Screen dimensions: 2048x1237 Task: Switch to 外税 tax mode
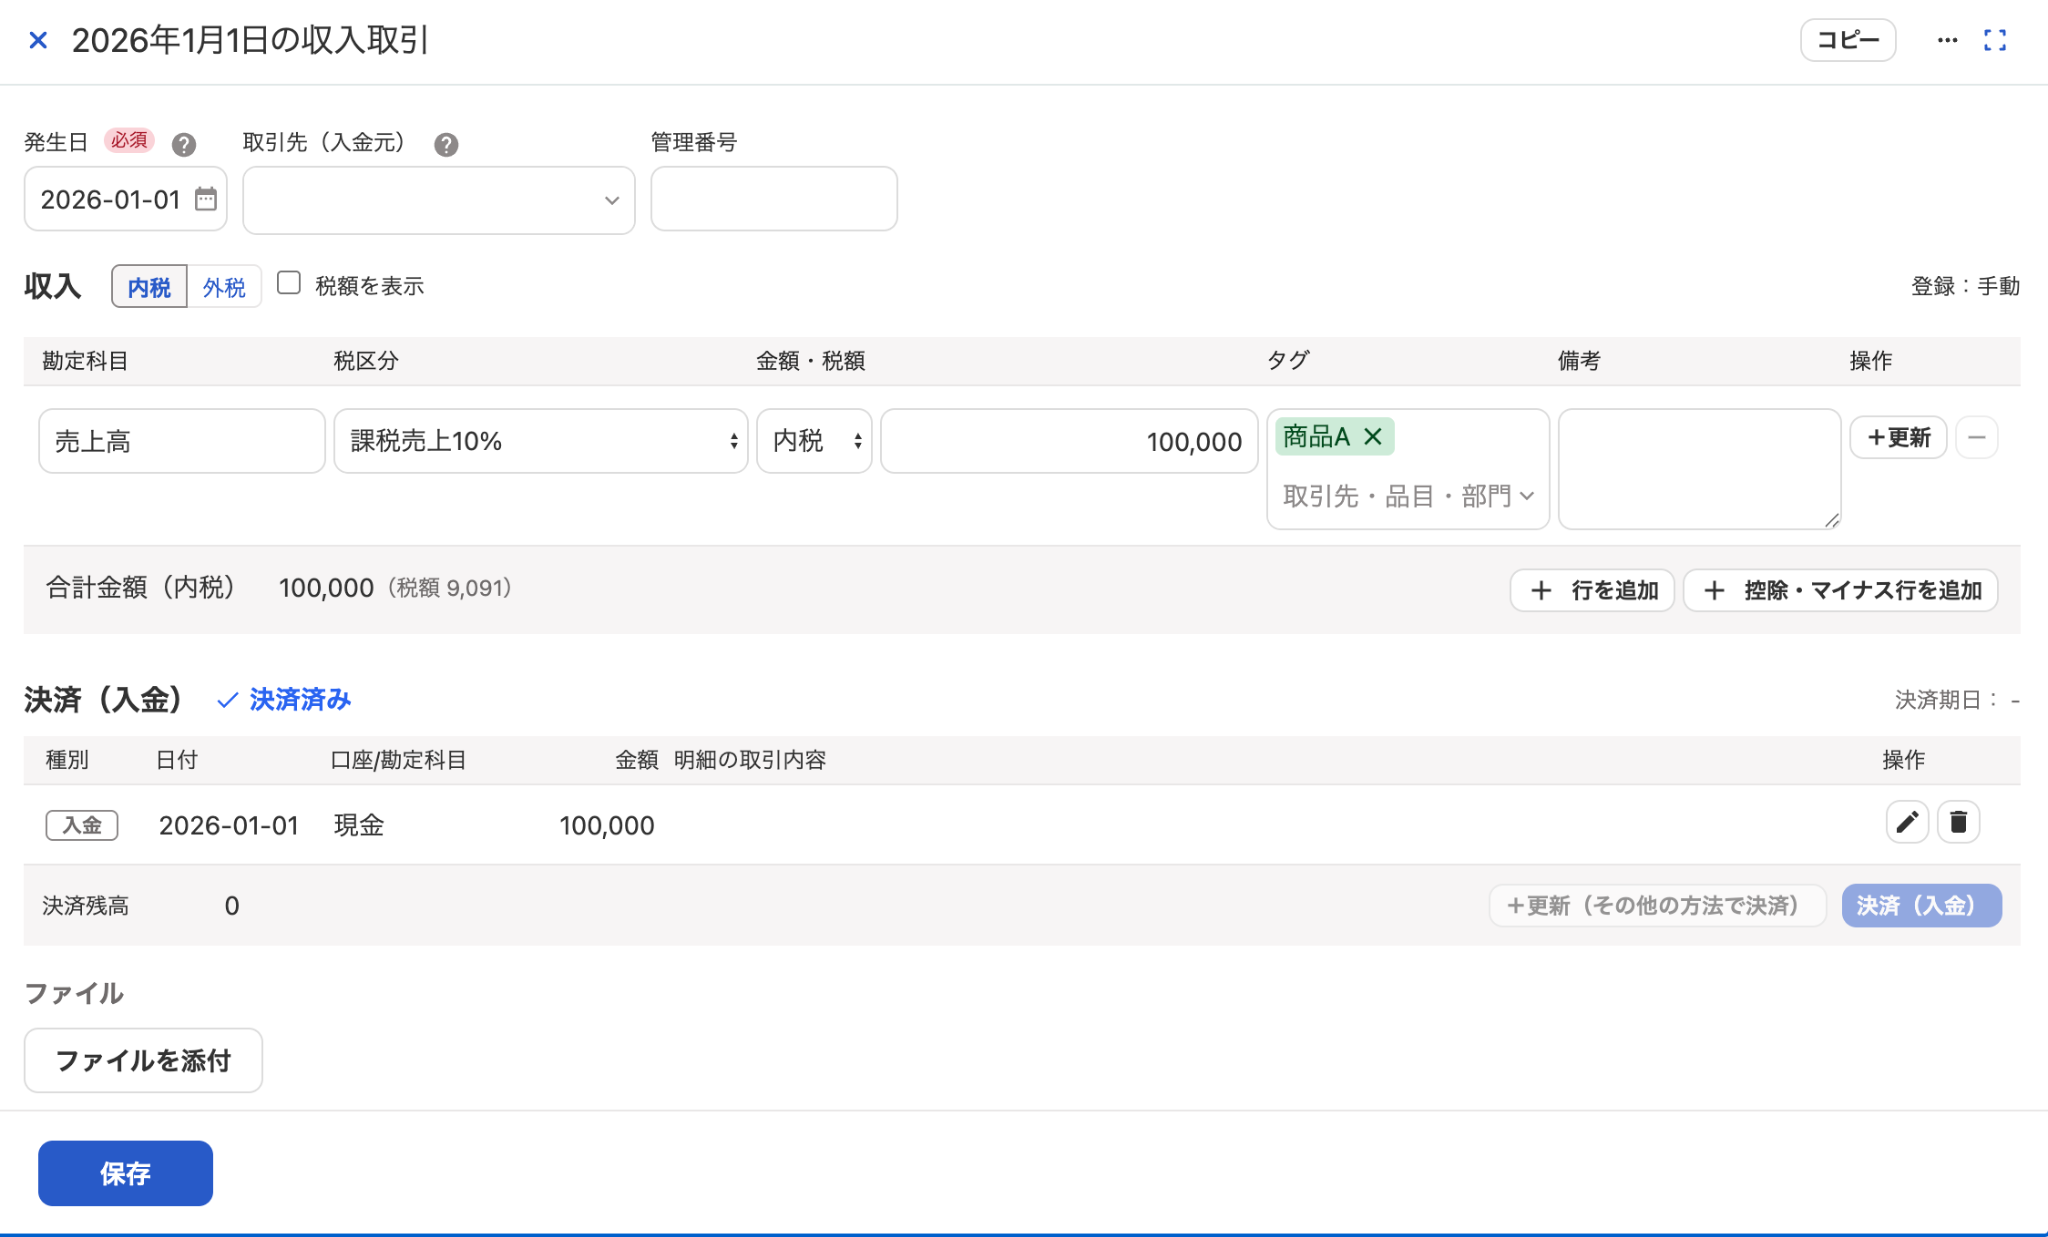tap(224, 287)
